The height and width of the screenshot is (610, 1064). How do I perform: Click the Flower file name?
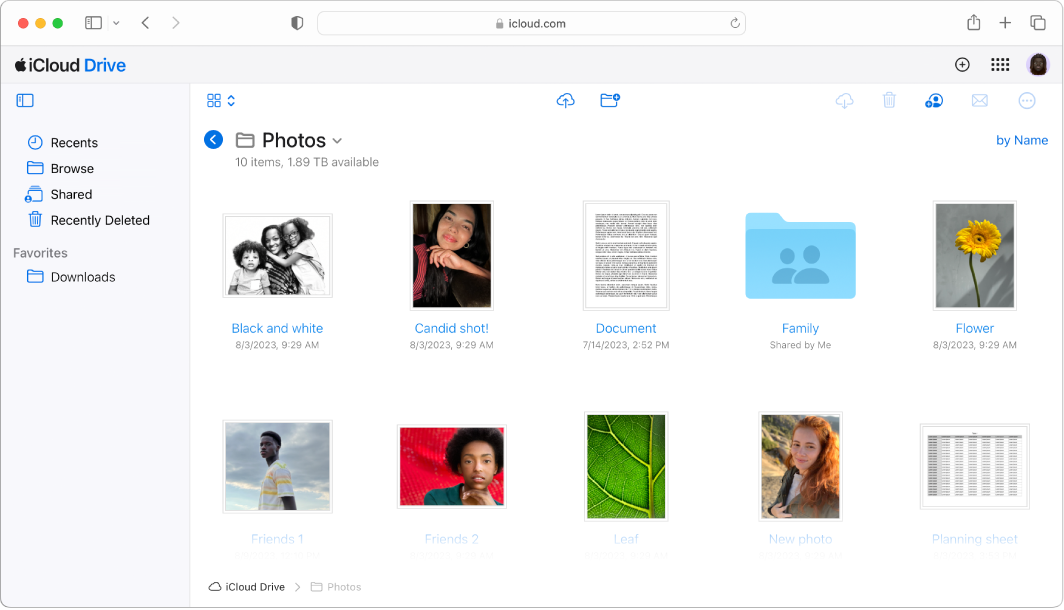(x=974, y=328)
